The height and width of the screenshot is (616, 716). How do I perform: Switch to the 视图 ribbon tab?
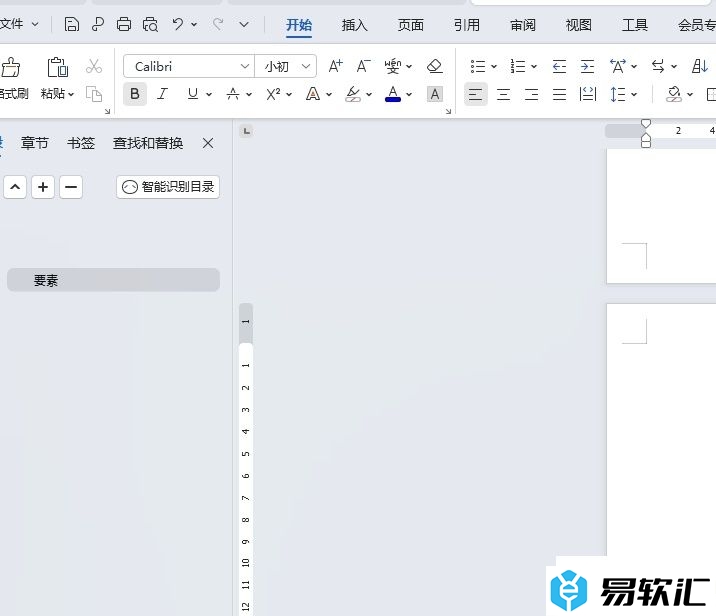click(579, 25)
